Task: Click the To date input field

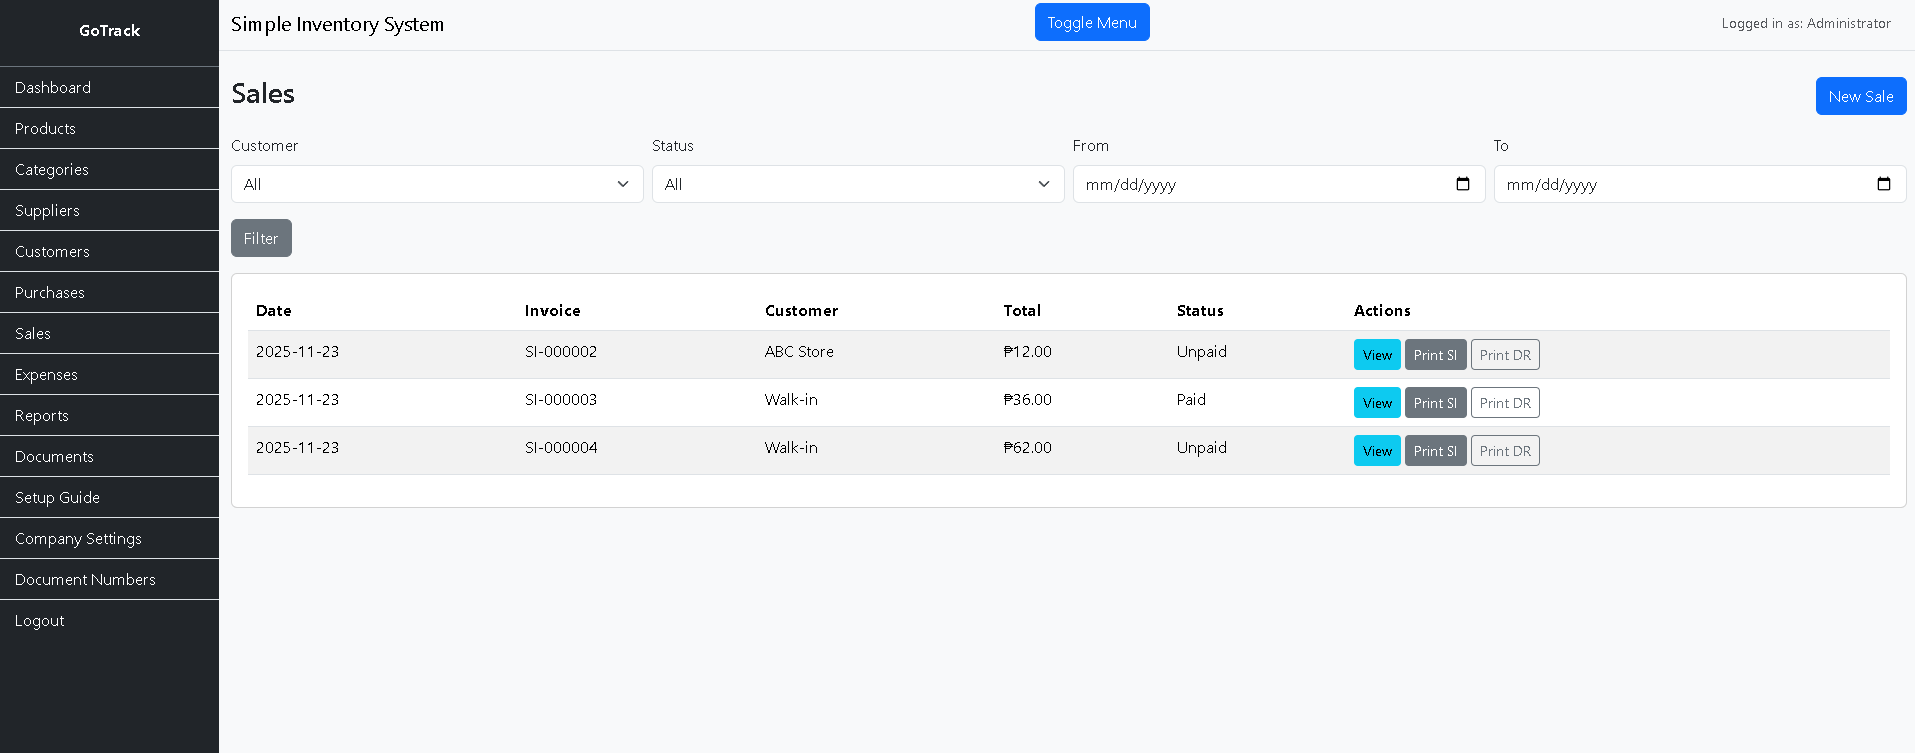Action: pyautogui.click(x=1700, y=184)
